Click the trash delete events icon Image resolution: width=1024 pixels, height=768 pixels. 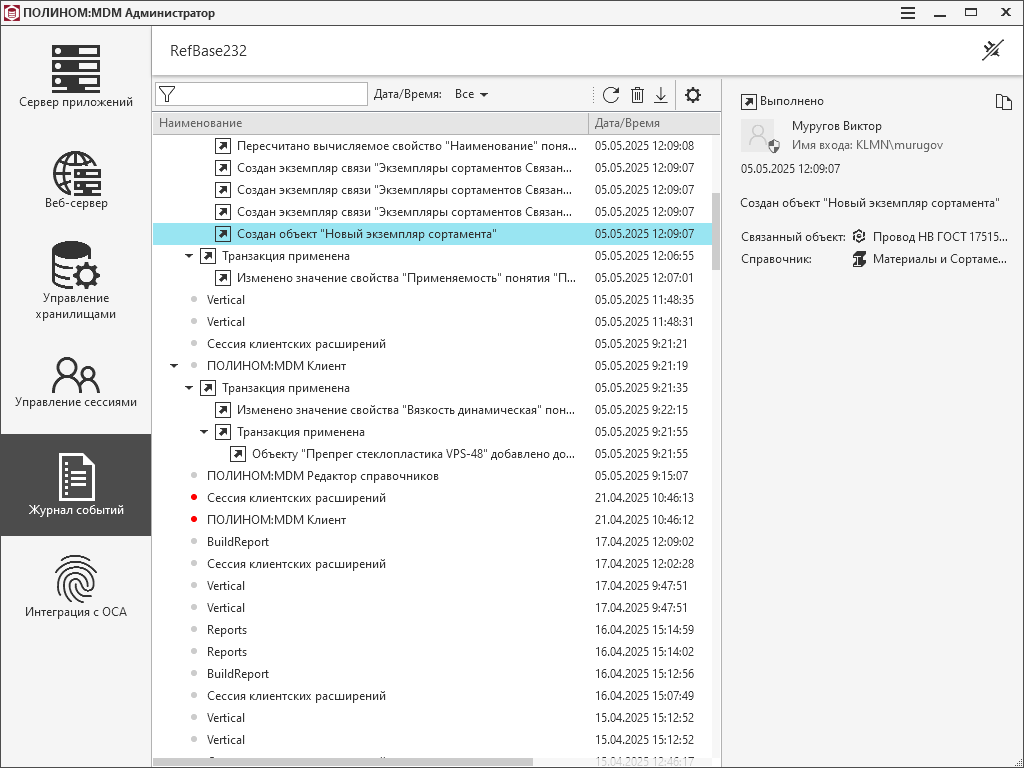(637, 95)
